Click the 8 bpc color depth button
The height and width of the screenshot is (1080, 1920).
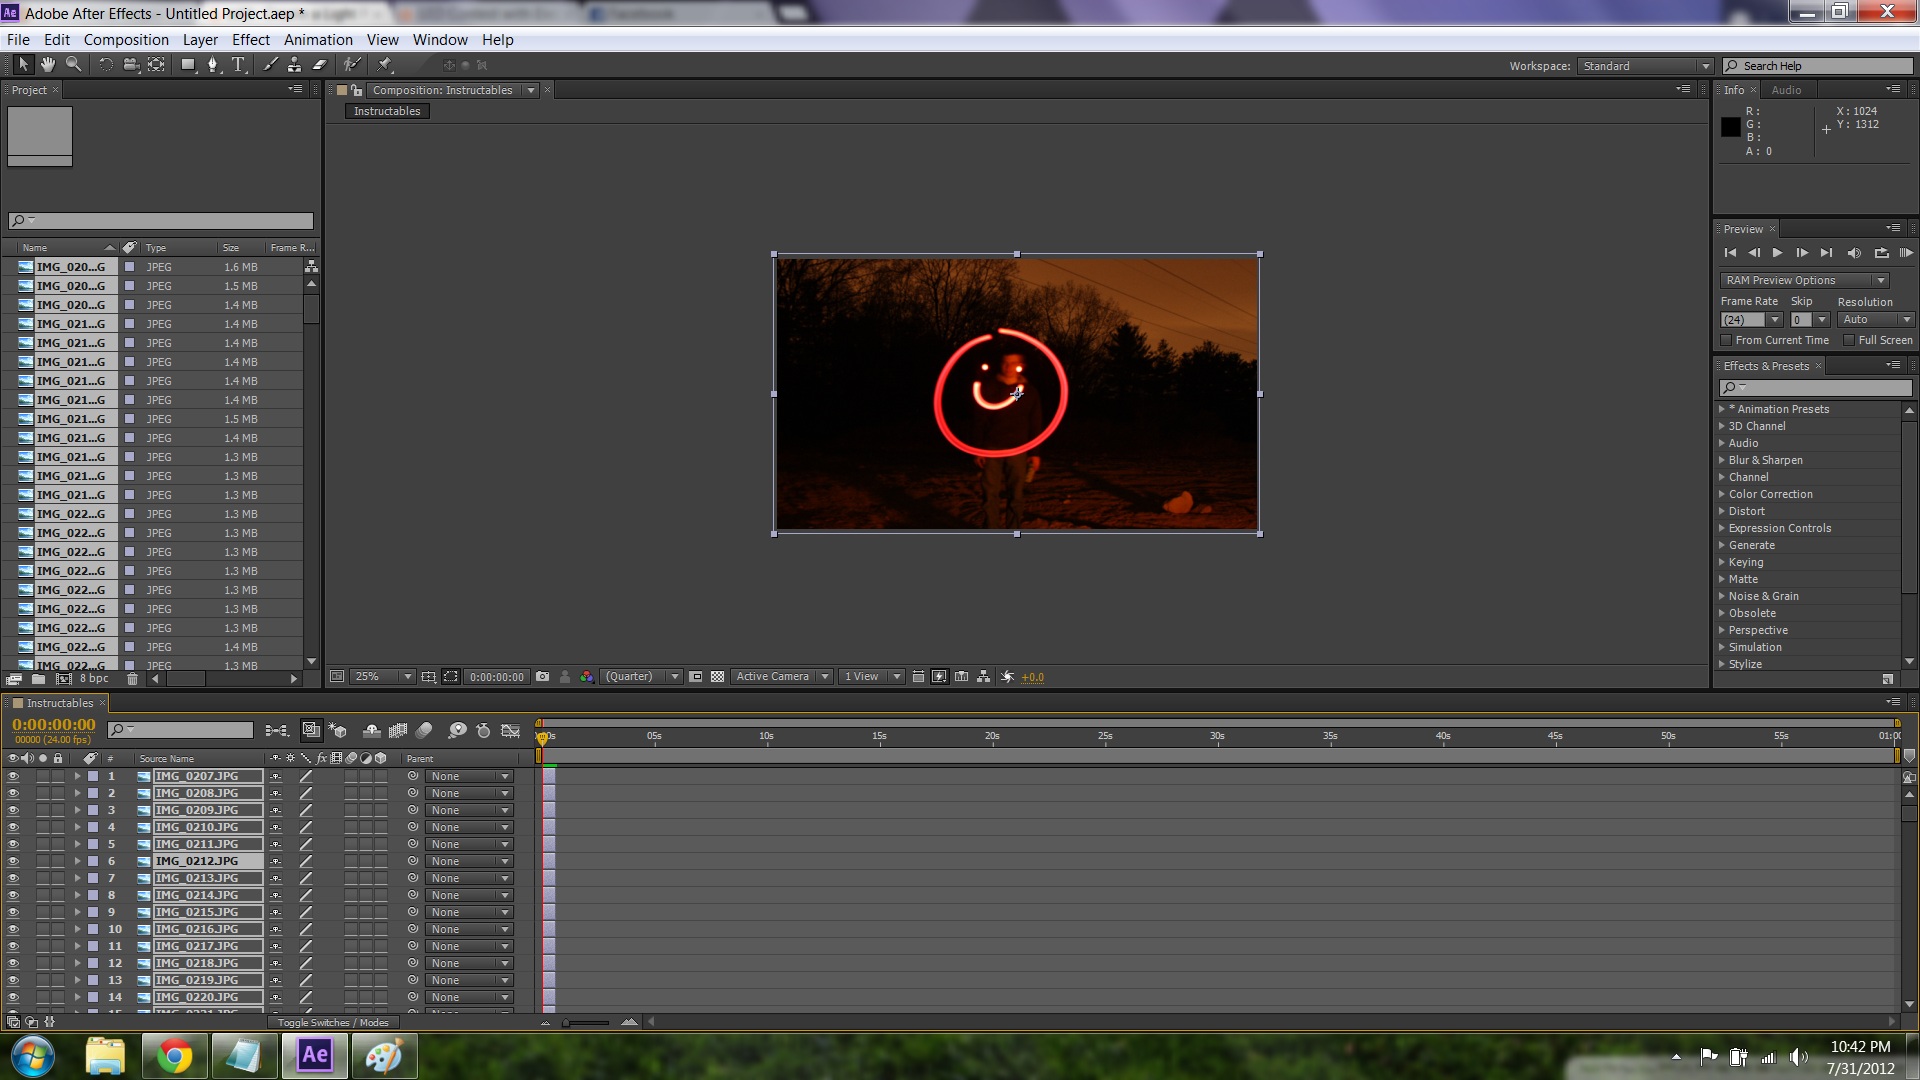(x=94, y=679)
